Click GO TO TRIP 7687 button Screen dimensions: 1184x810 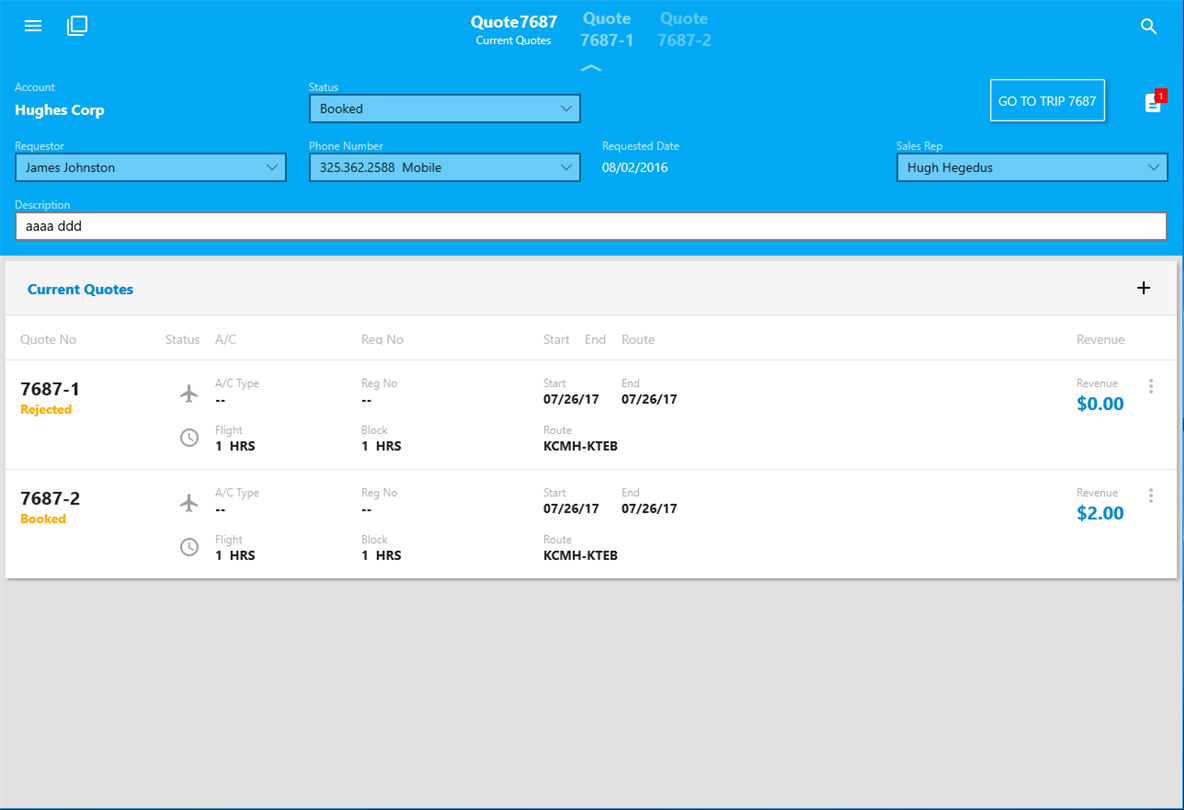point(1047,100)
